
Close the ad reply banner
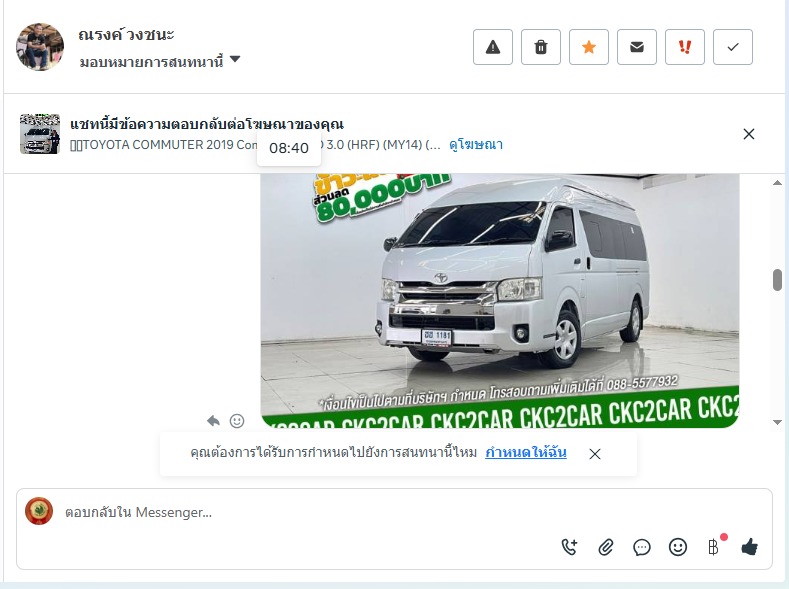(x=749, y=134)
